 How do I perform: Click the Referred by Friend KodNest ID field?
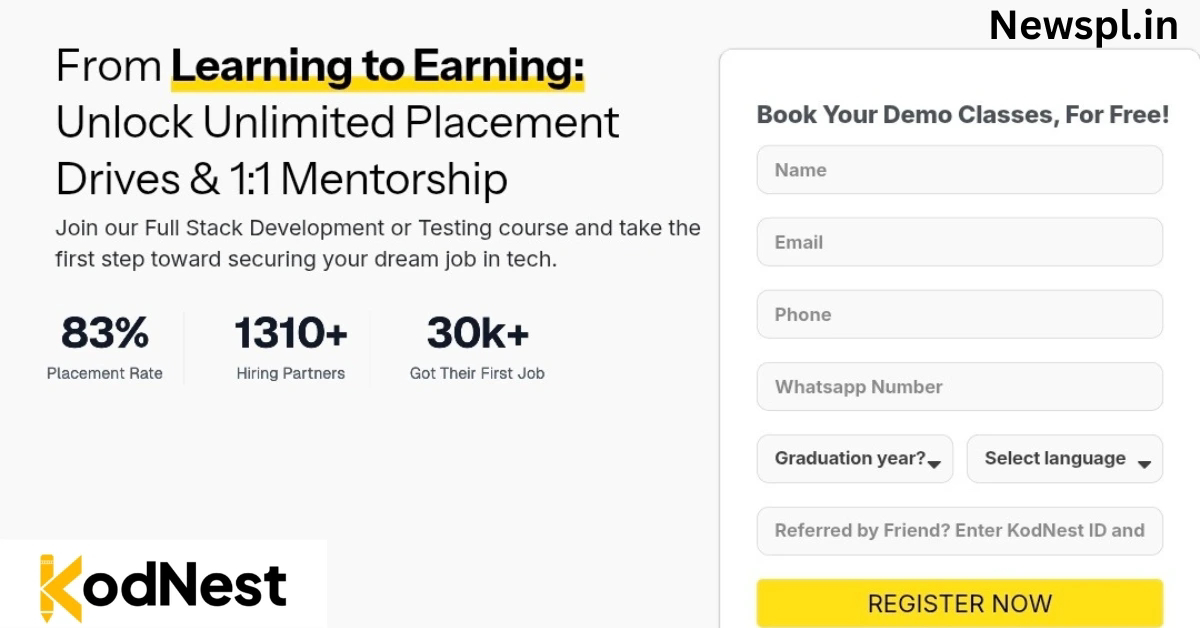point(960,531)
